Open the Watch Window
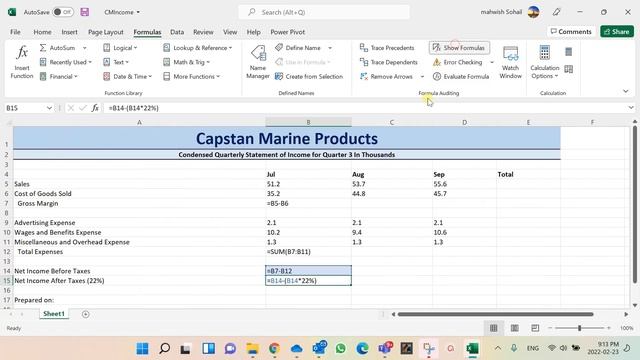 point(510,62)
